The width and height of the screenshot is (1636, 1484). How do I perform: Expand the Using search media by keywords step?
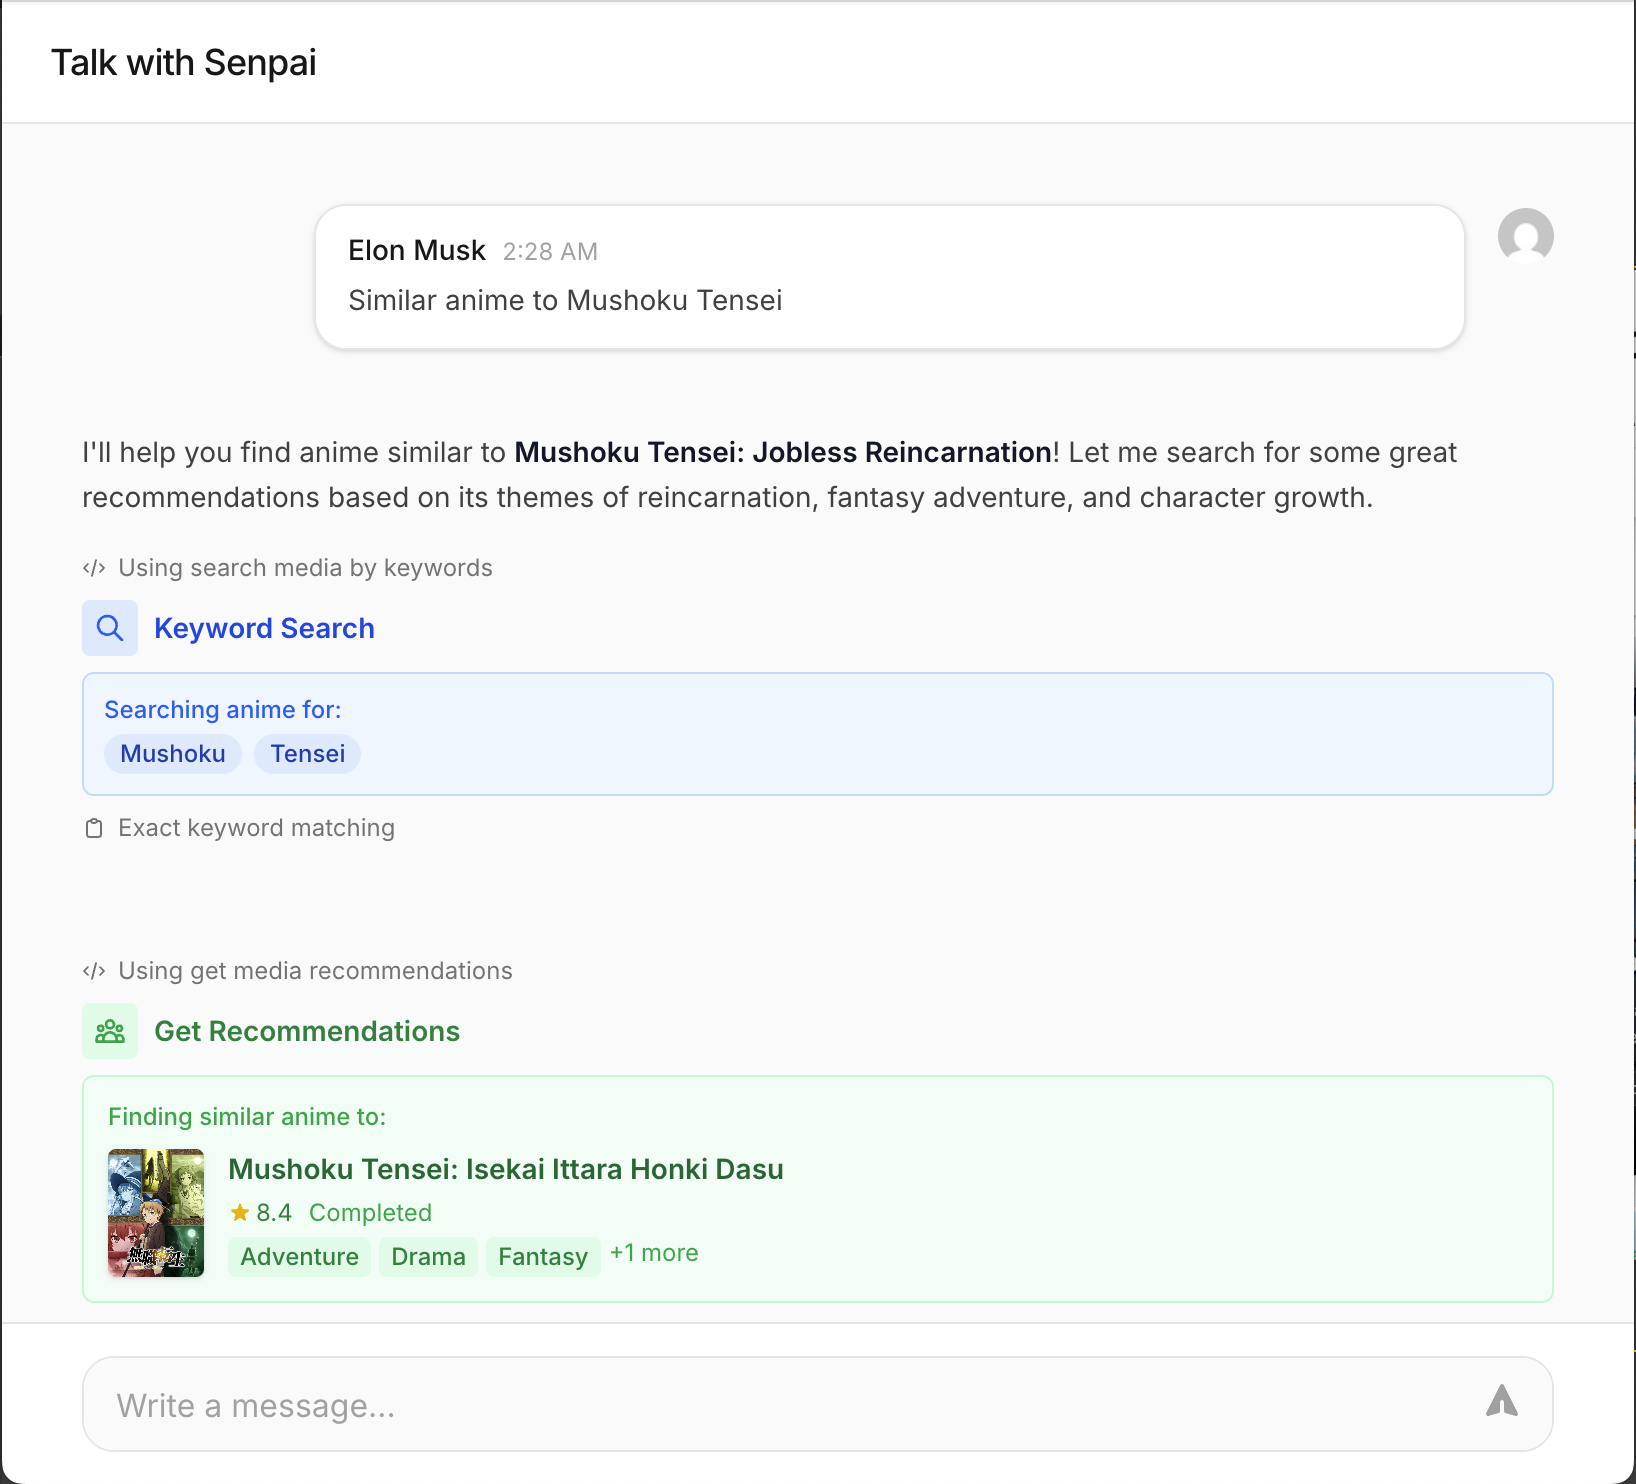[305, 568]
